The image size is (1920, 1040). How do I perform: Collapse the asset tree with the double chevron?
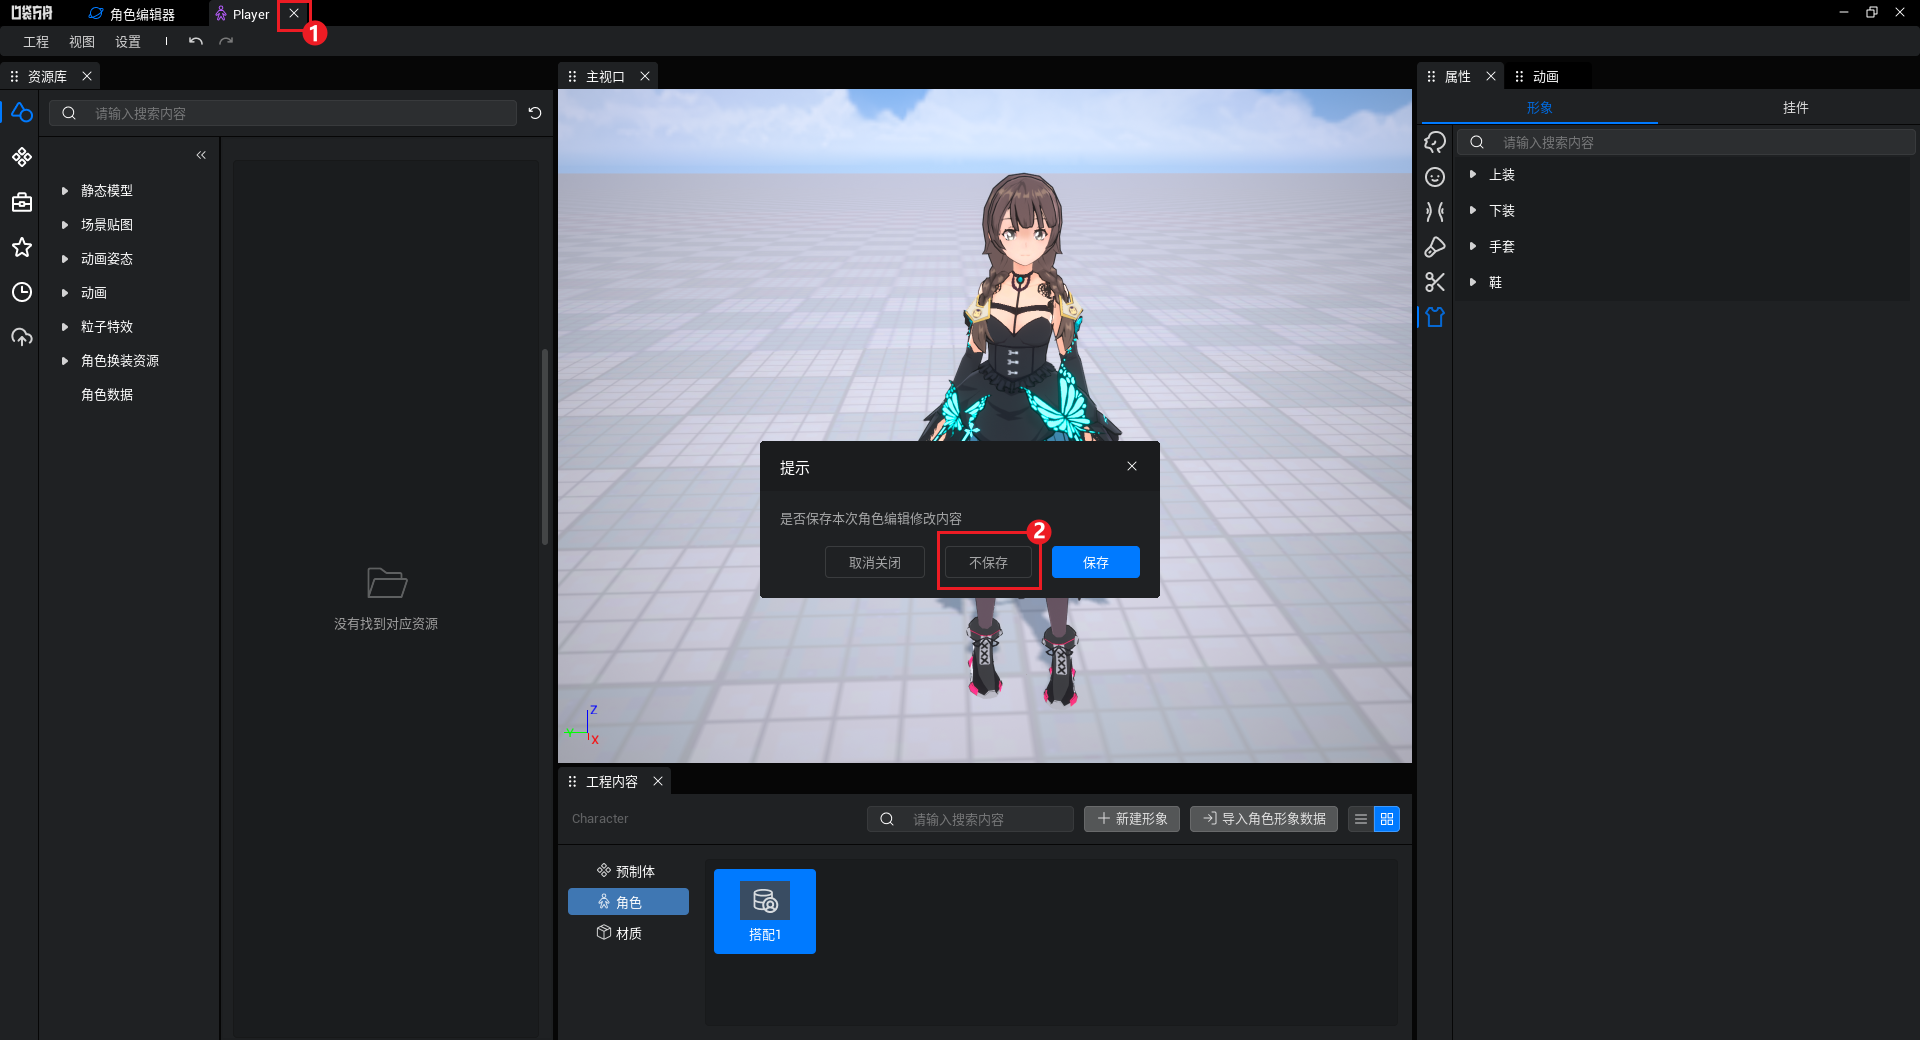point(201,155)
